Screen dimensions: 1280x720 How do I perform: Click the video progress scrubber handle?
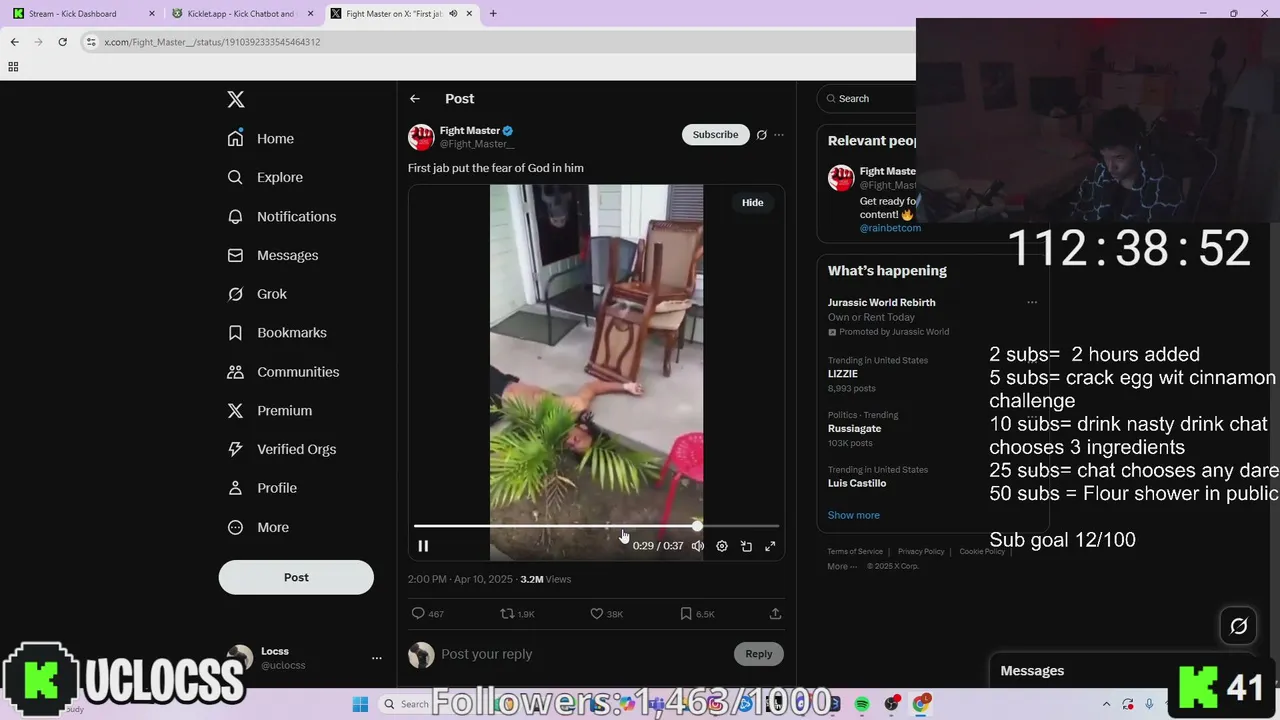click(x=697, y=525)
